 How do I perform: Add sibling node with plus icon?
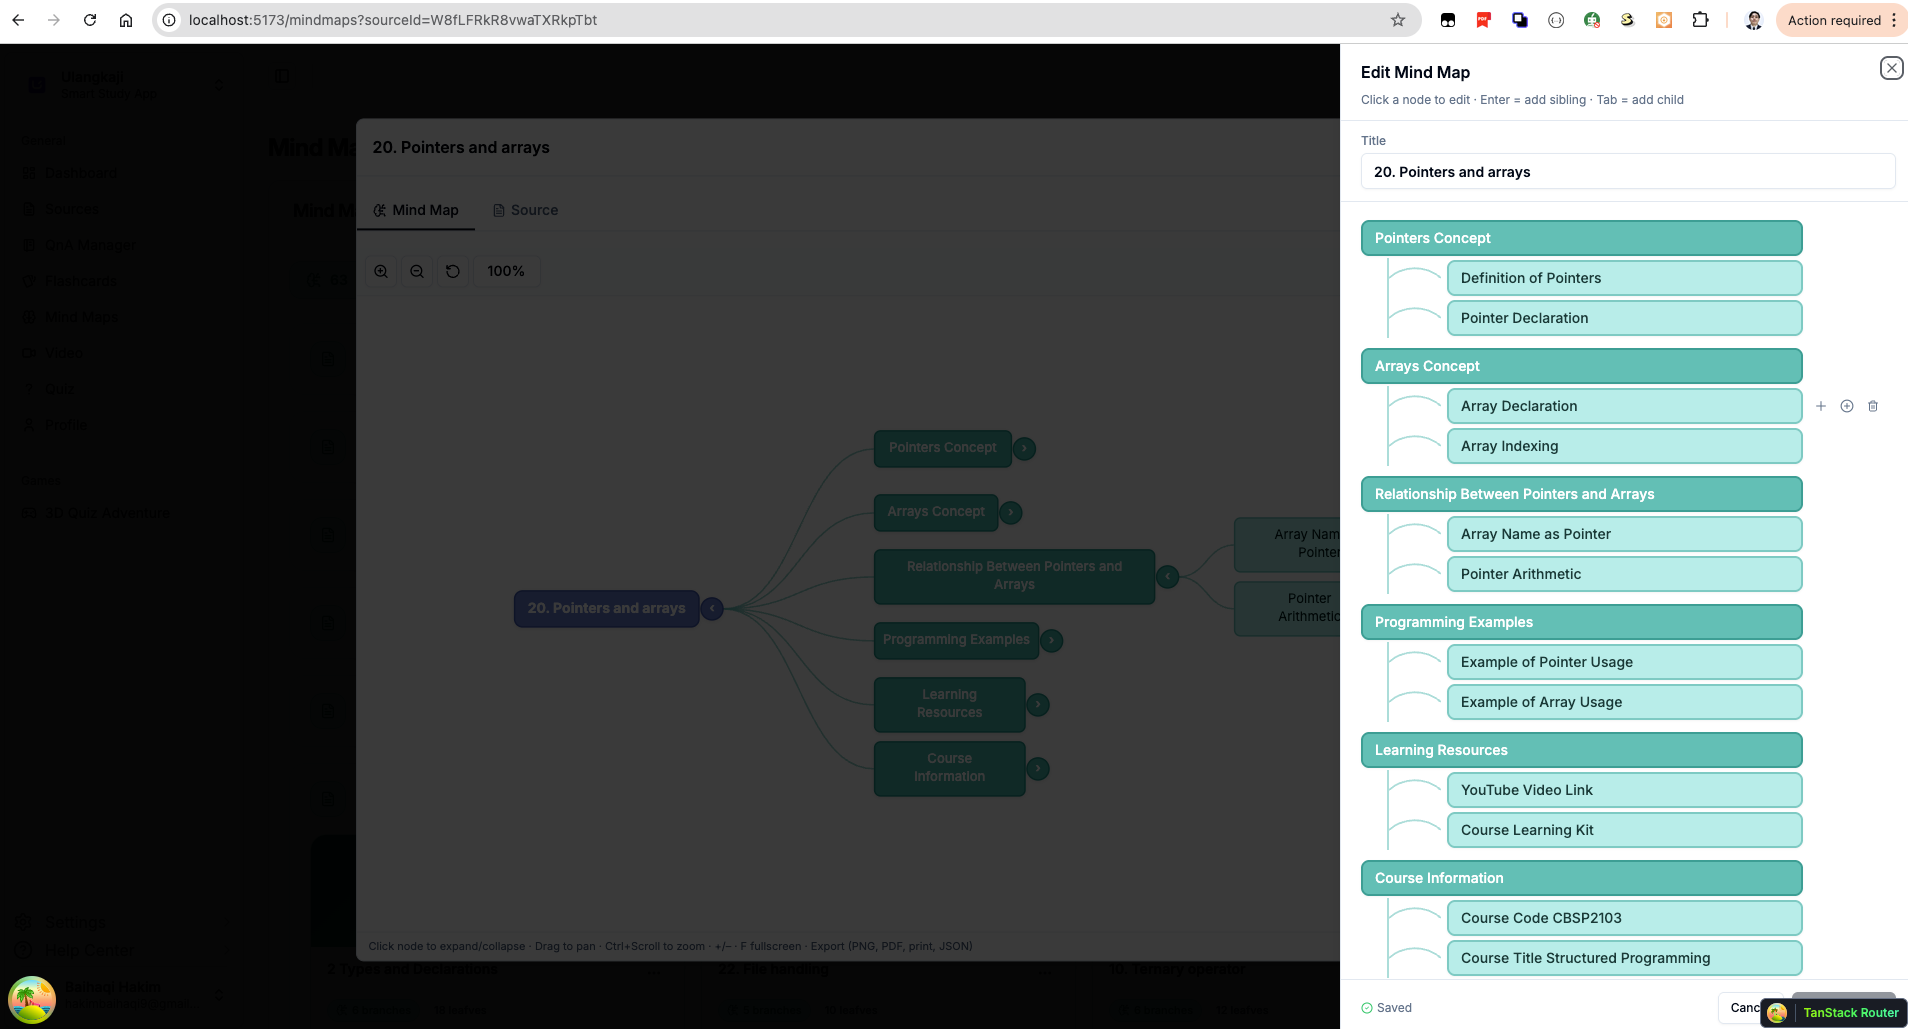(1820, 406)
